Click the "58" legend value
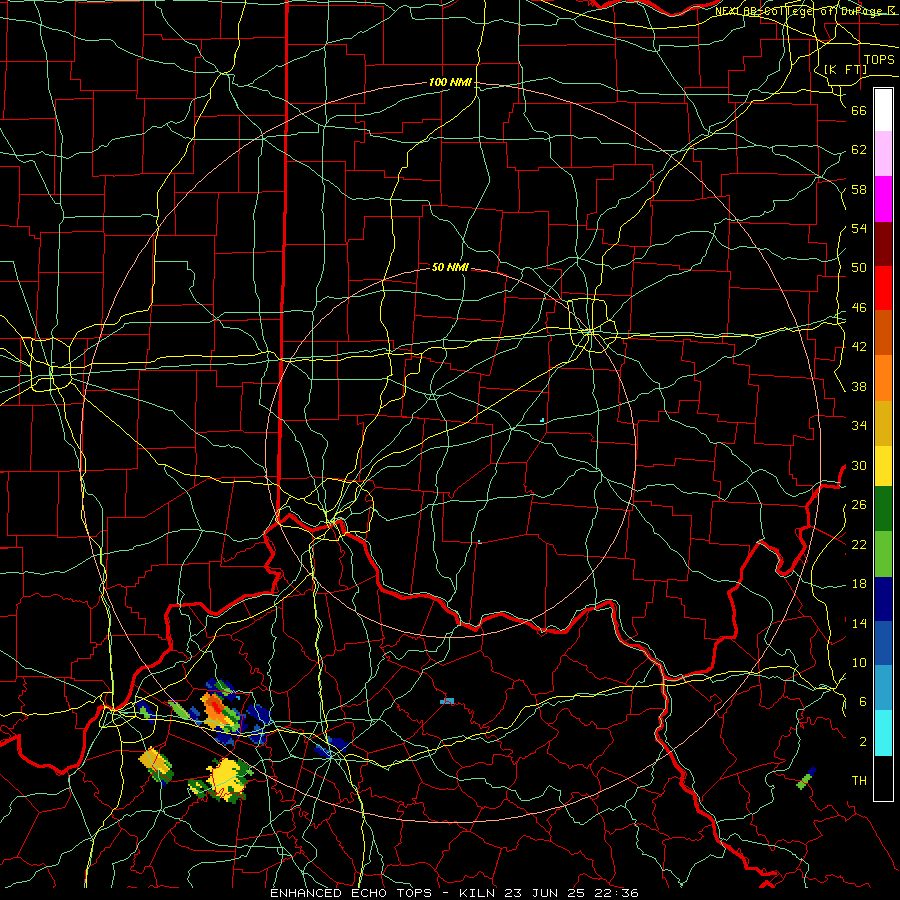Image resolution: width=900 pixels, height=900 pixels. [x=859, y=190]
